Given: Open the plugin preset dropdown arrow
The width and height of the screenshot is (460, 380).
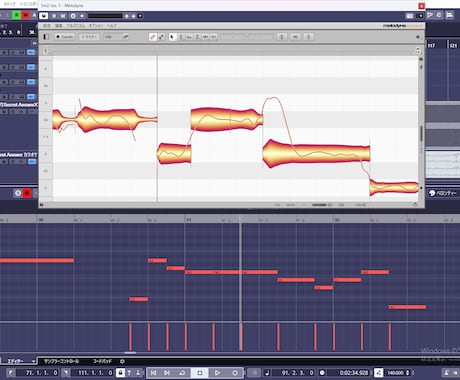Looking at the screenshot, I should pos(140,16).
